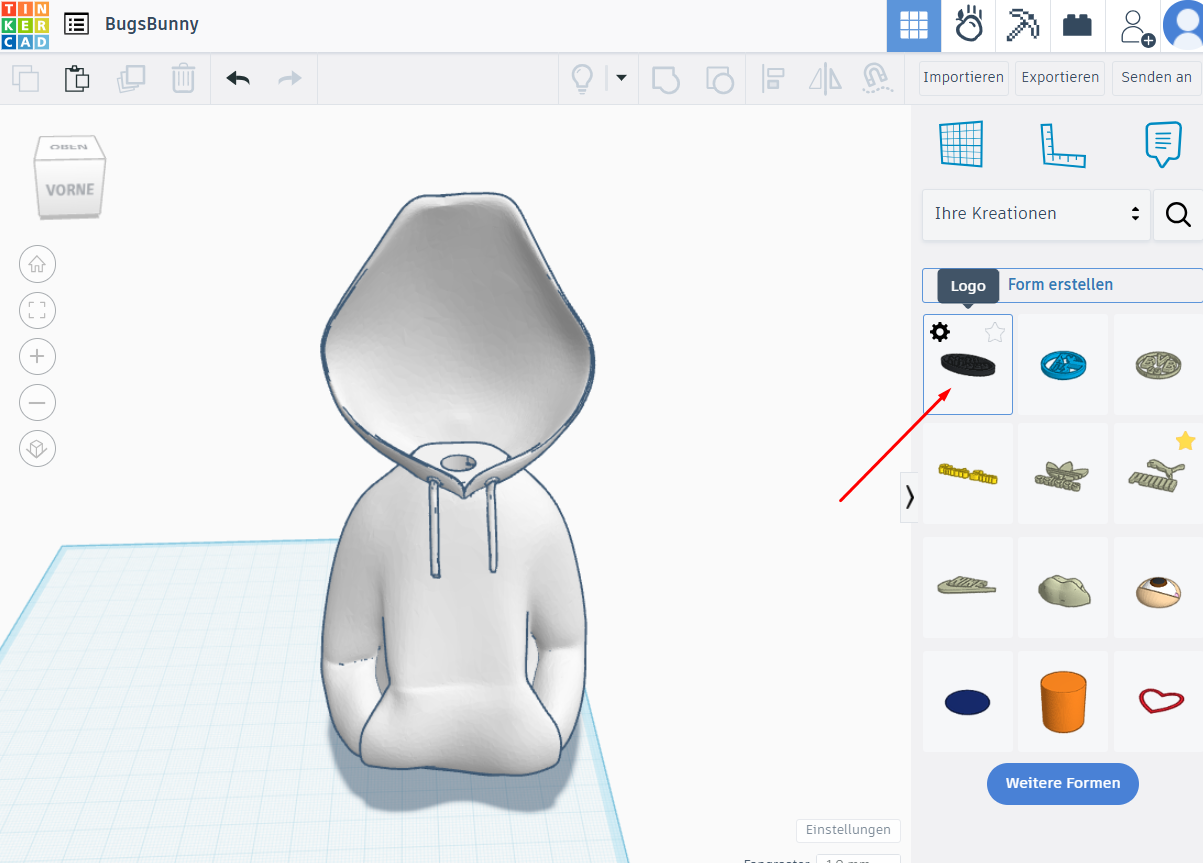Click the Weitere Formen button
Image resolution: width=1203 pixels, height=863 pixels.
pyautogui.click(x=1062, y=783)
